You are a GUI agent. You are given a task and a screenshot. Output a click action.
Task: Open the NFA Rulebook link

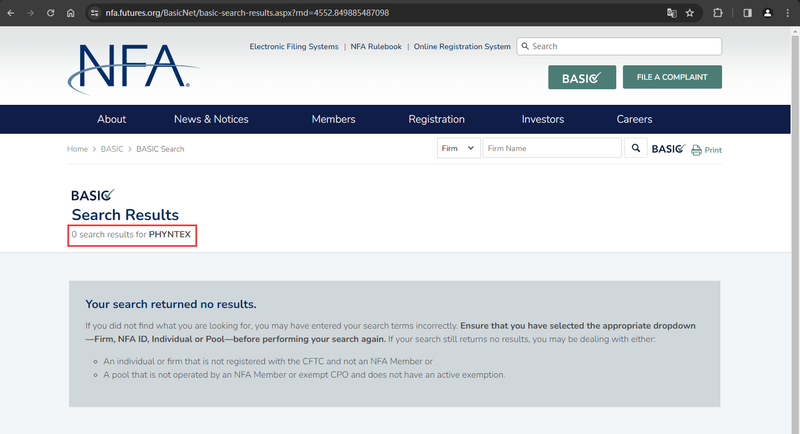376,46
